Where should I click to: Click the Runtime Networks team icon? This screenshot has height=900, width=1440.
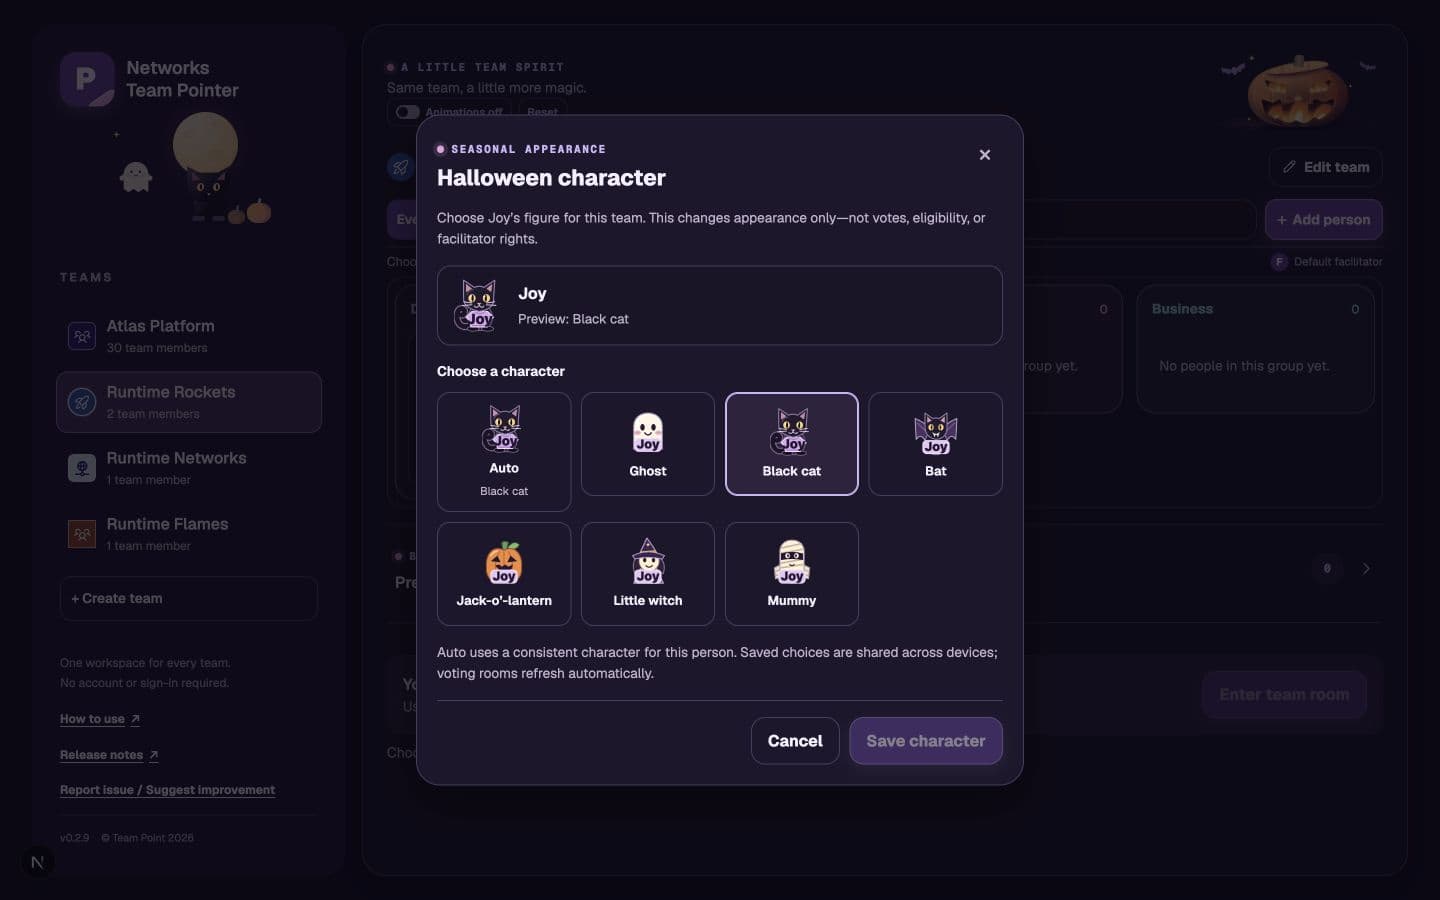(x=82, y=468)
